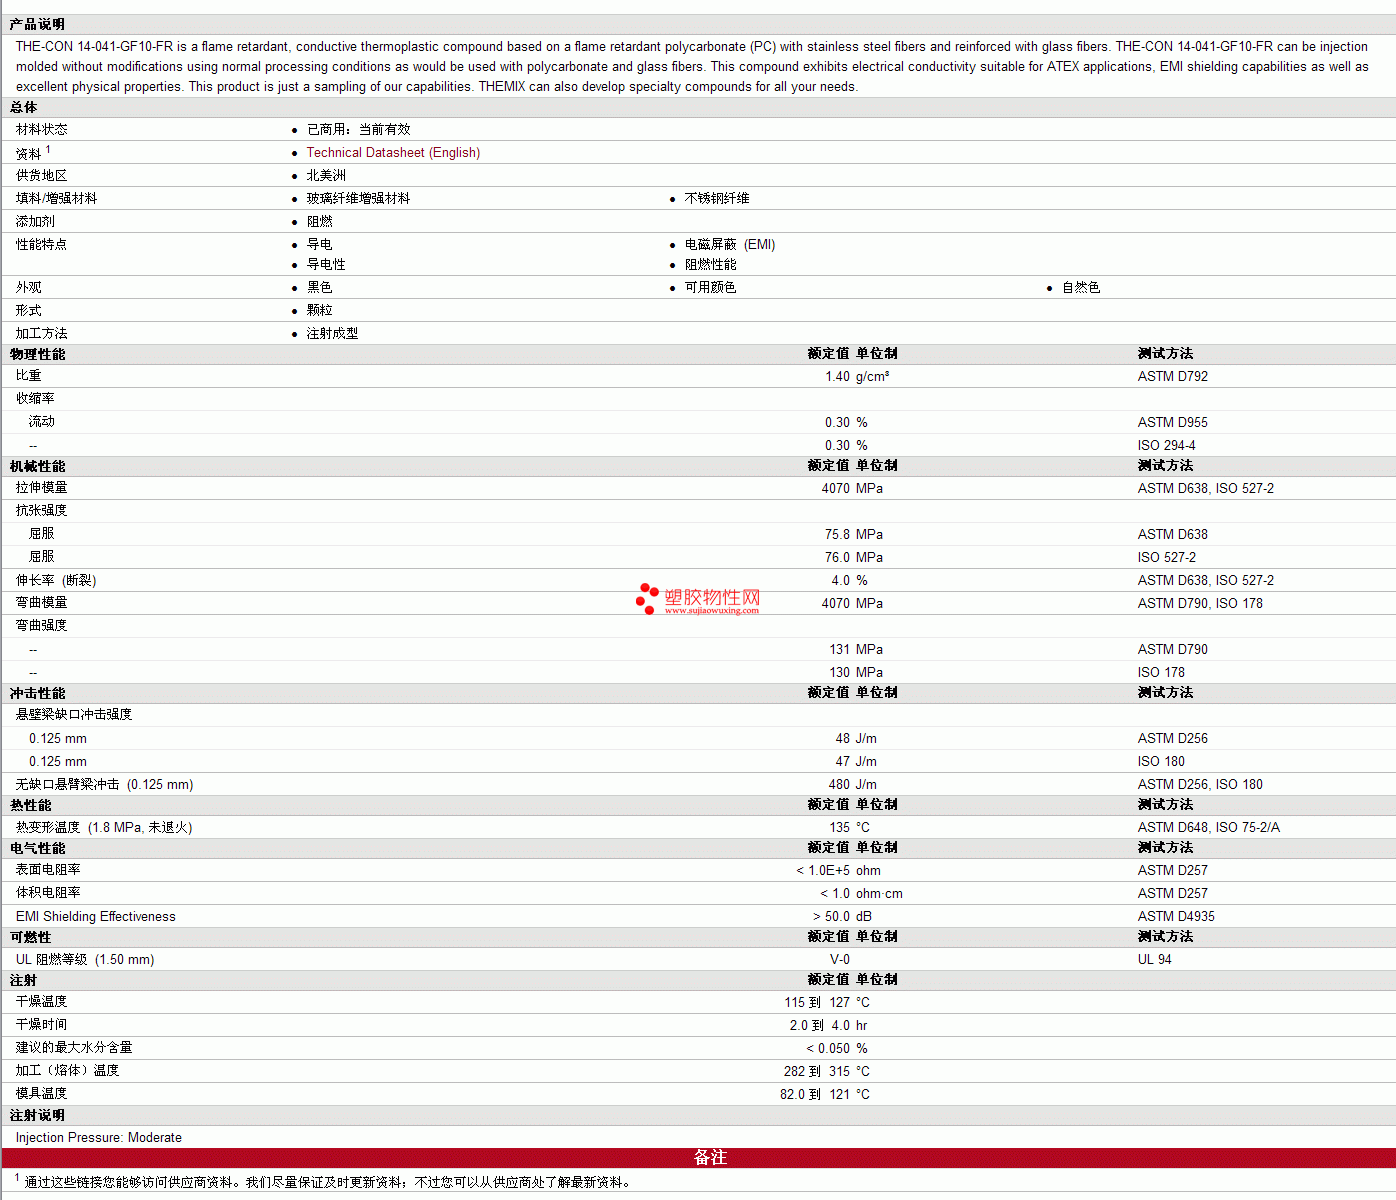Click the 不锈钢纤维 entry

(x=717, y=199)
